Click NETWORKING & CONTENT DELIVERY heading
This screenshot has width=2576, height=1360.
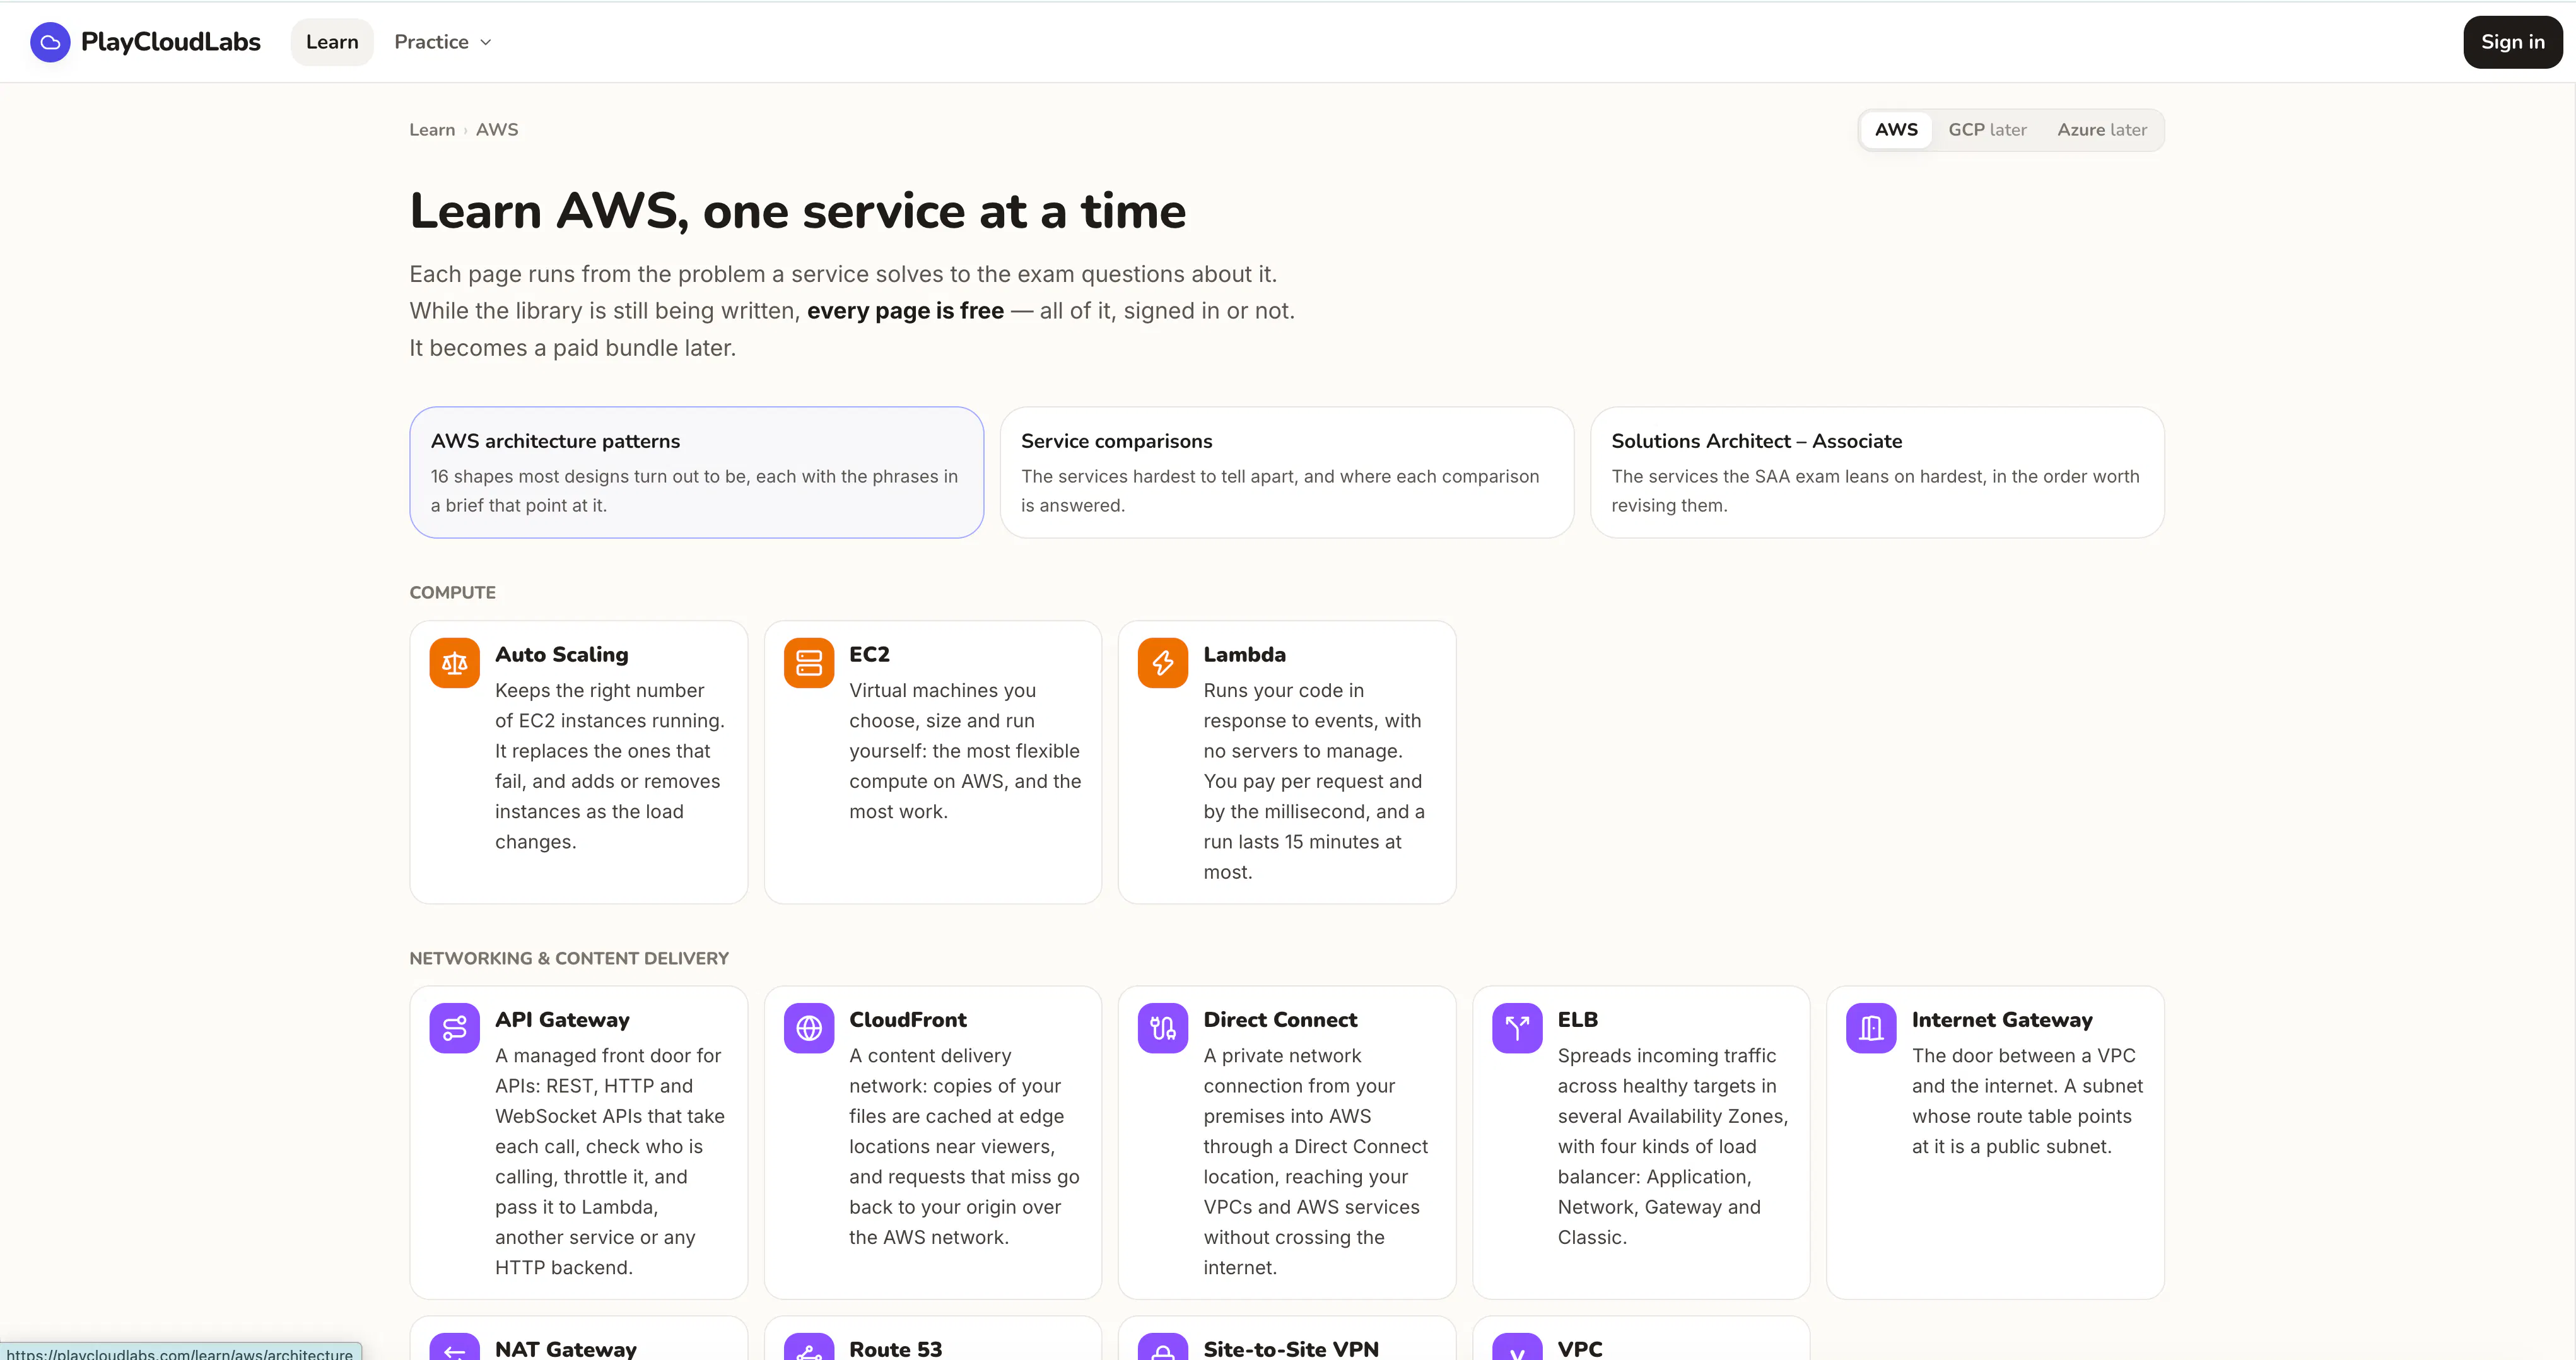pyautogui.click(x=569, y=958)
